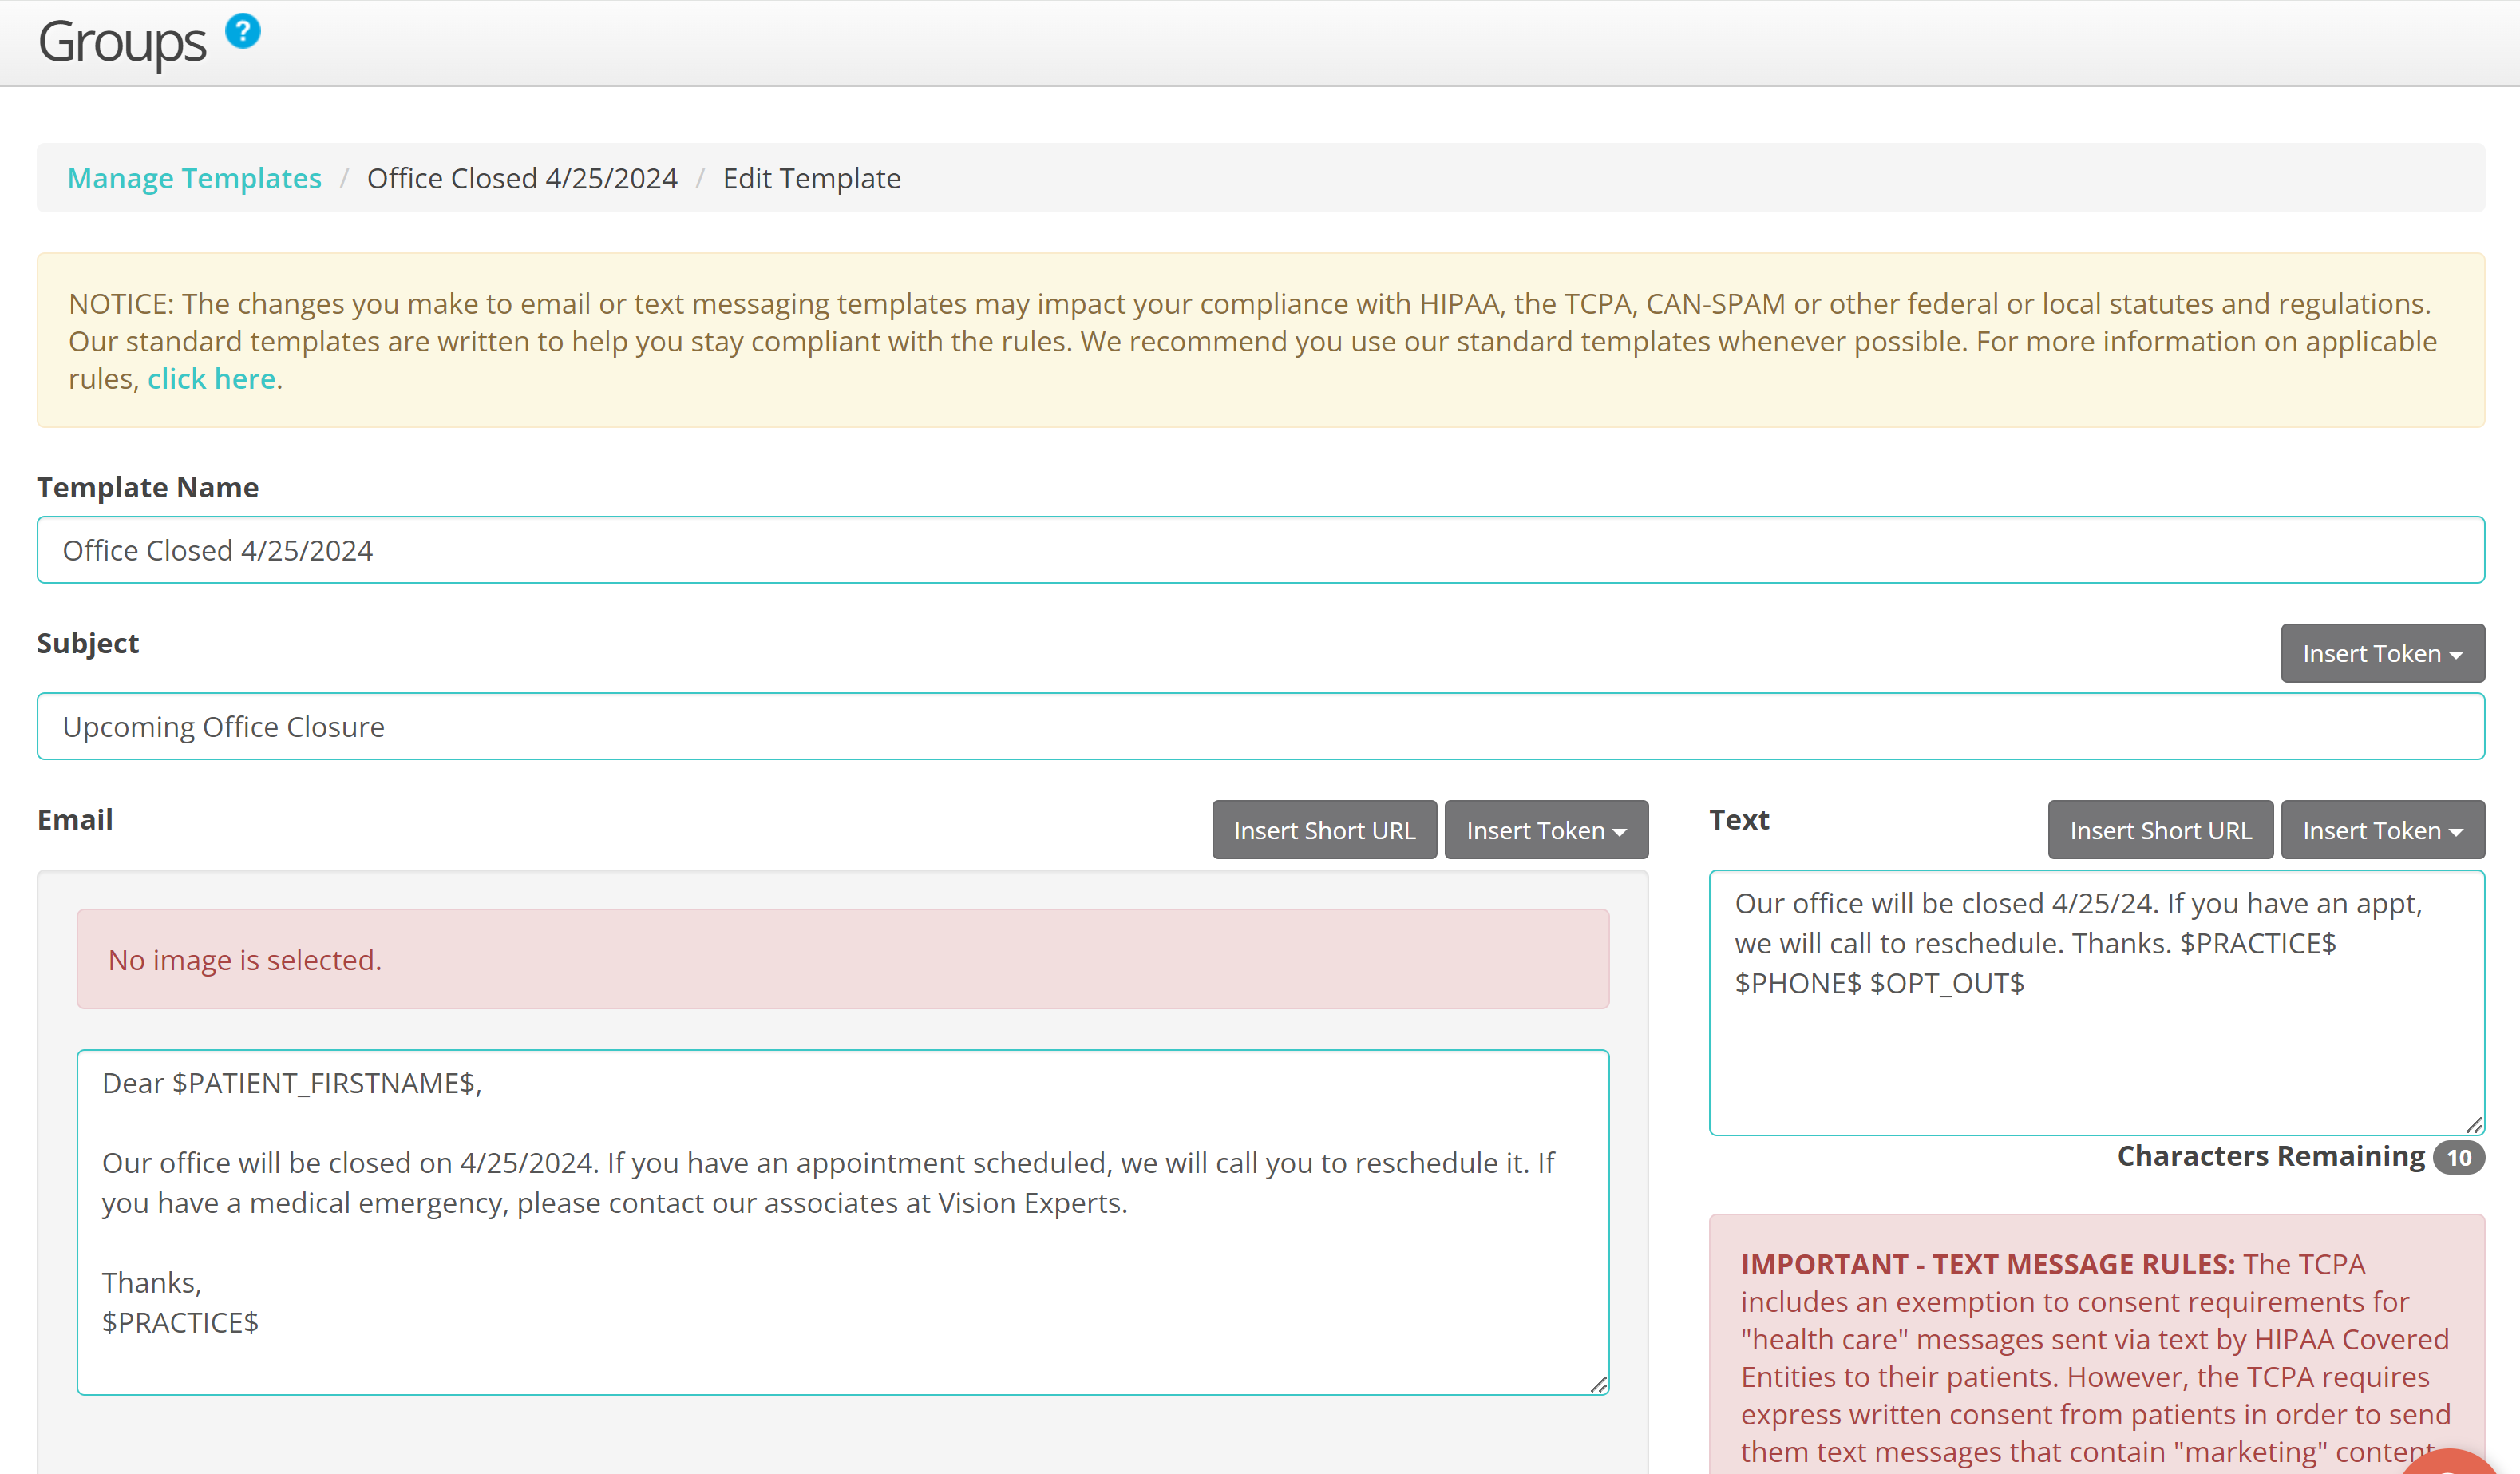Image resolution: width=2520 pixels, height=1474 pixels.
Task: Click into the Email body textarea
Action: point(843,1222)
